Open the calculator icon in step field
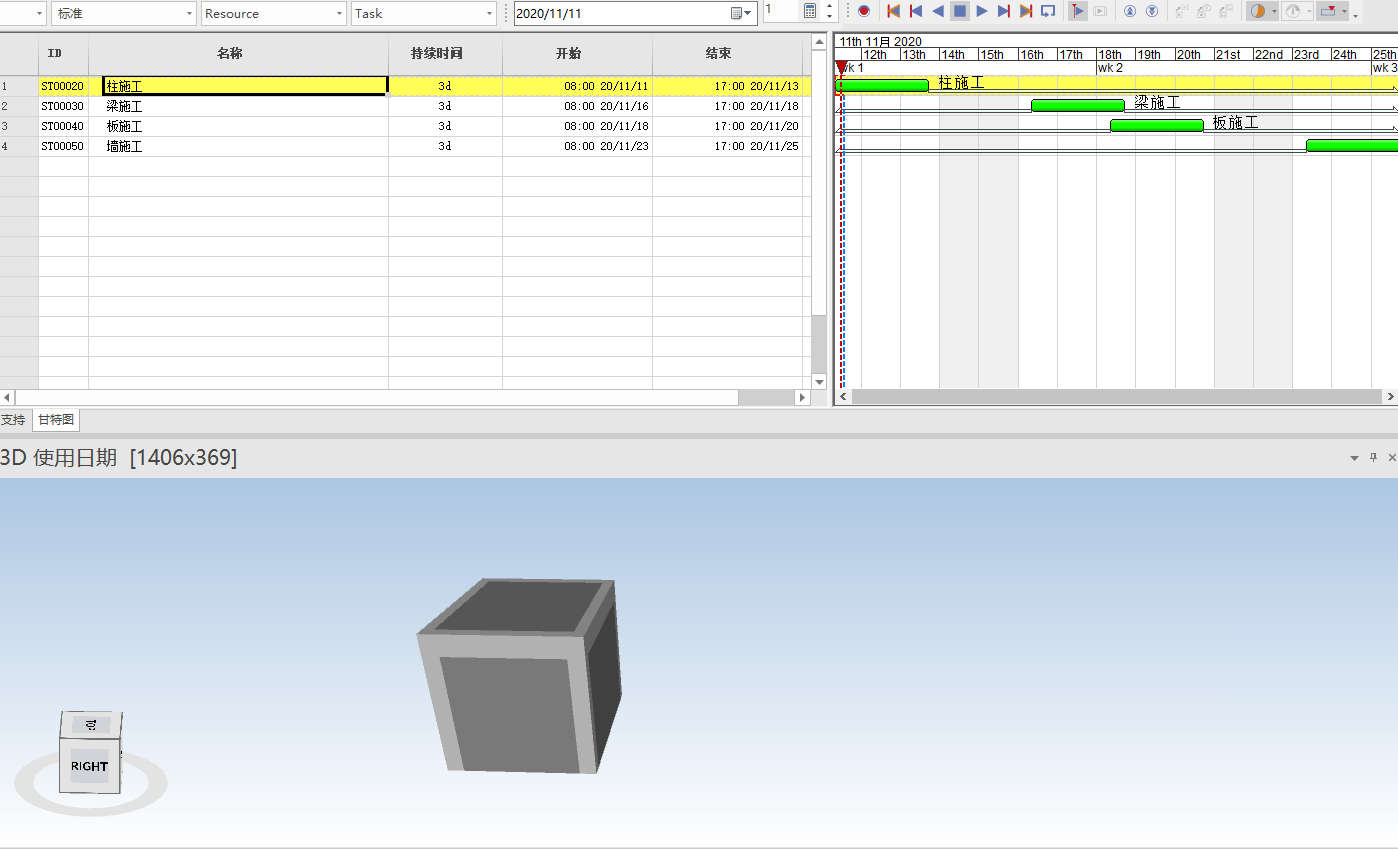This screenshot has width=1398, height=849. (x=810, y=11)
